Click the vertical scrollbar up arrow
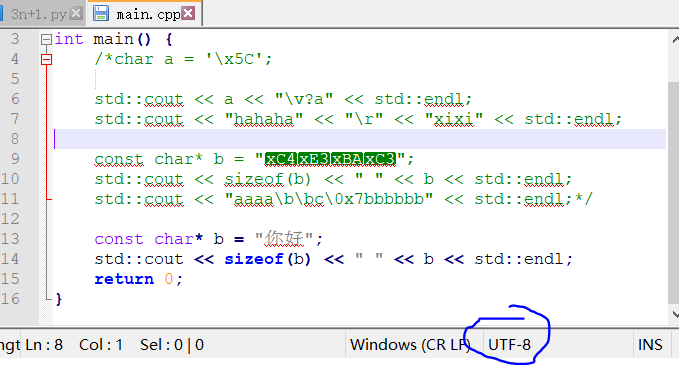679x365 pixels. click(x=675, y=40)
